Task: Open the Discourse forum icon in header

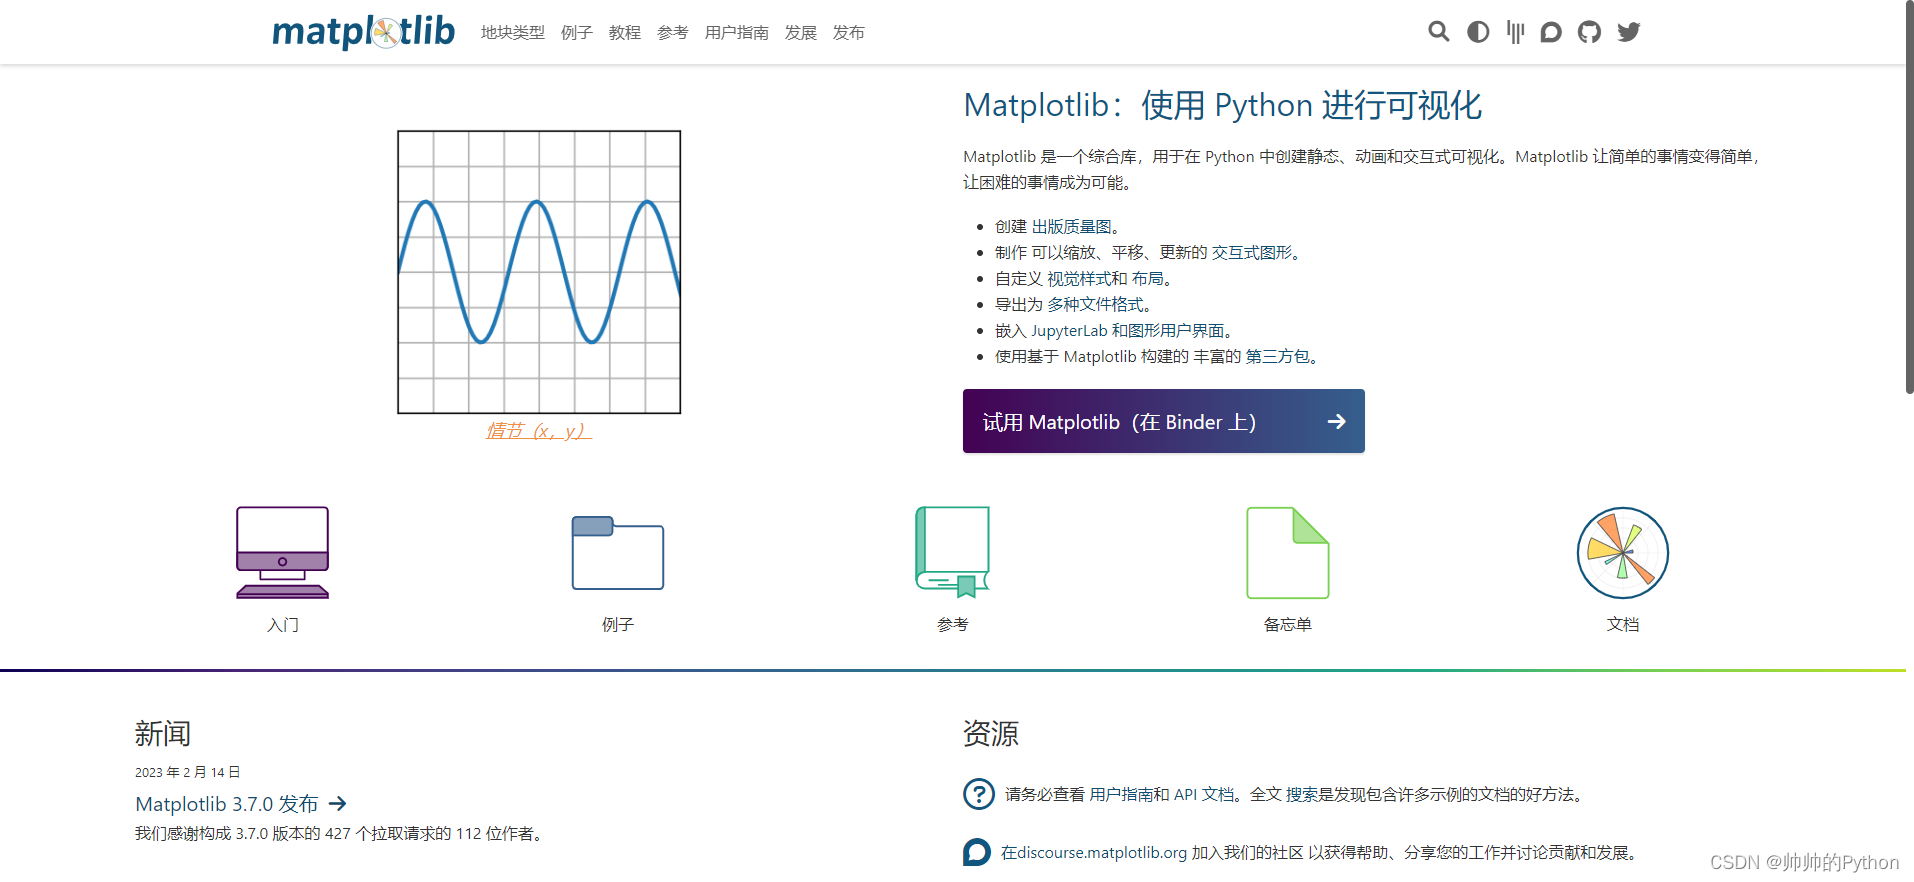Action: coord(1551,32)
